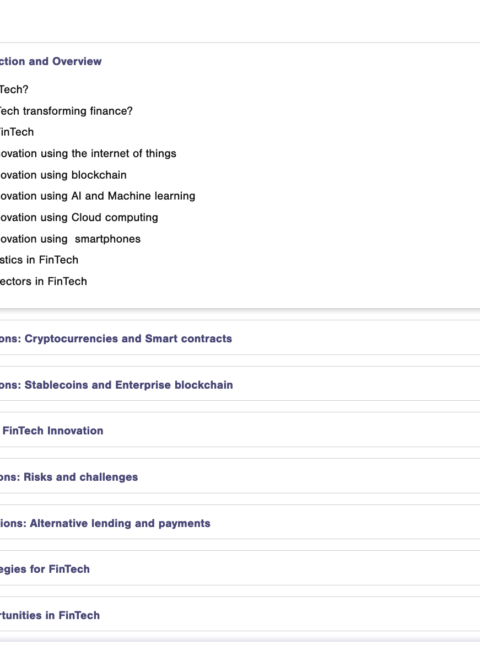Open the lesson ending in 'Tech?'
The height and width of the screenshot is (645, 480).
pos(14,89)
